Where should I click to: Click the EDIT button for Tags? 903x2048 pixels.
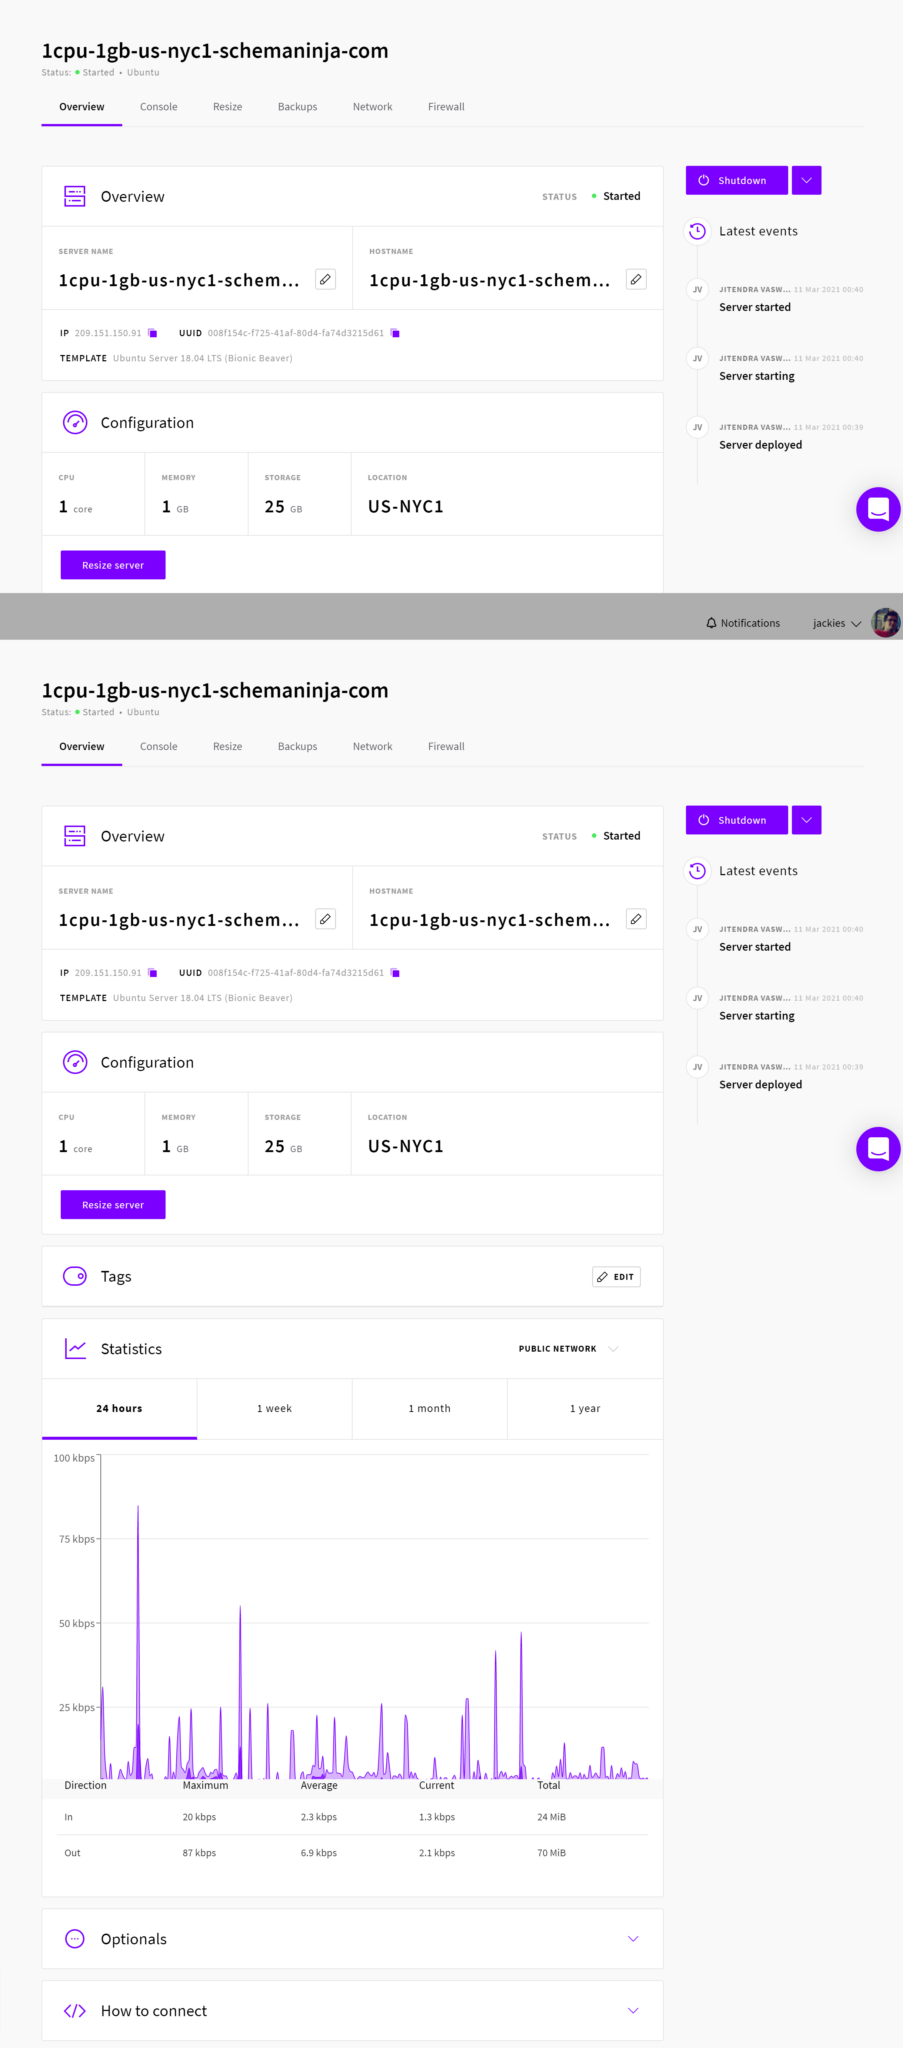coord(616,1277)
